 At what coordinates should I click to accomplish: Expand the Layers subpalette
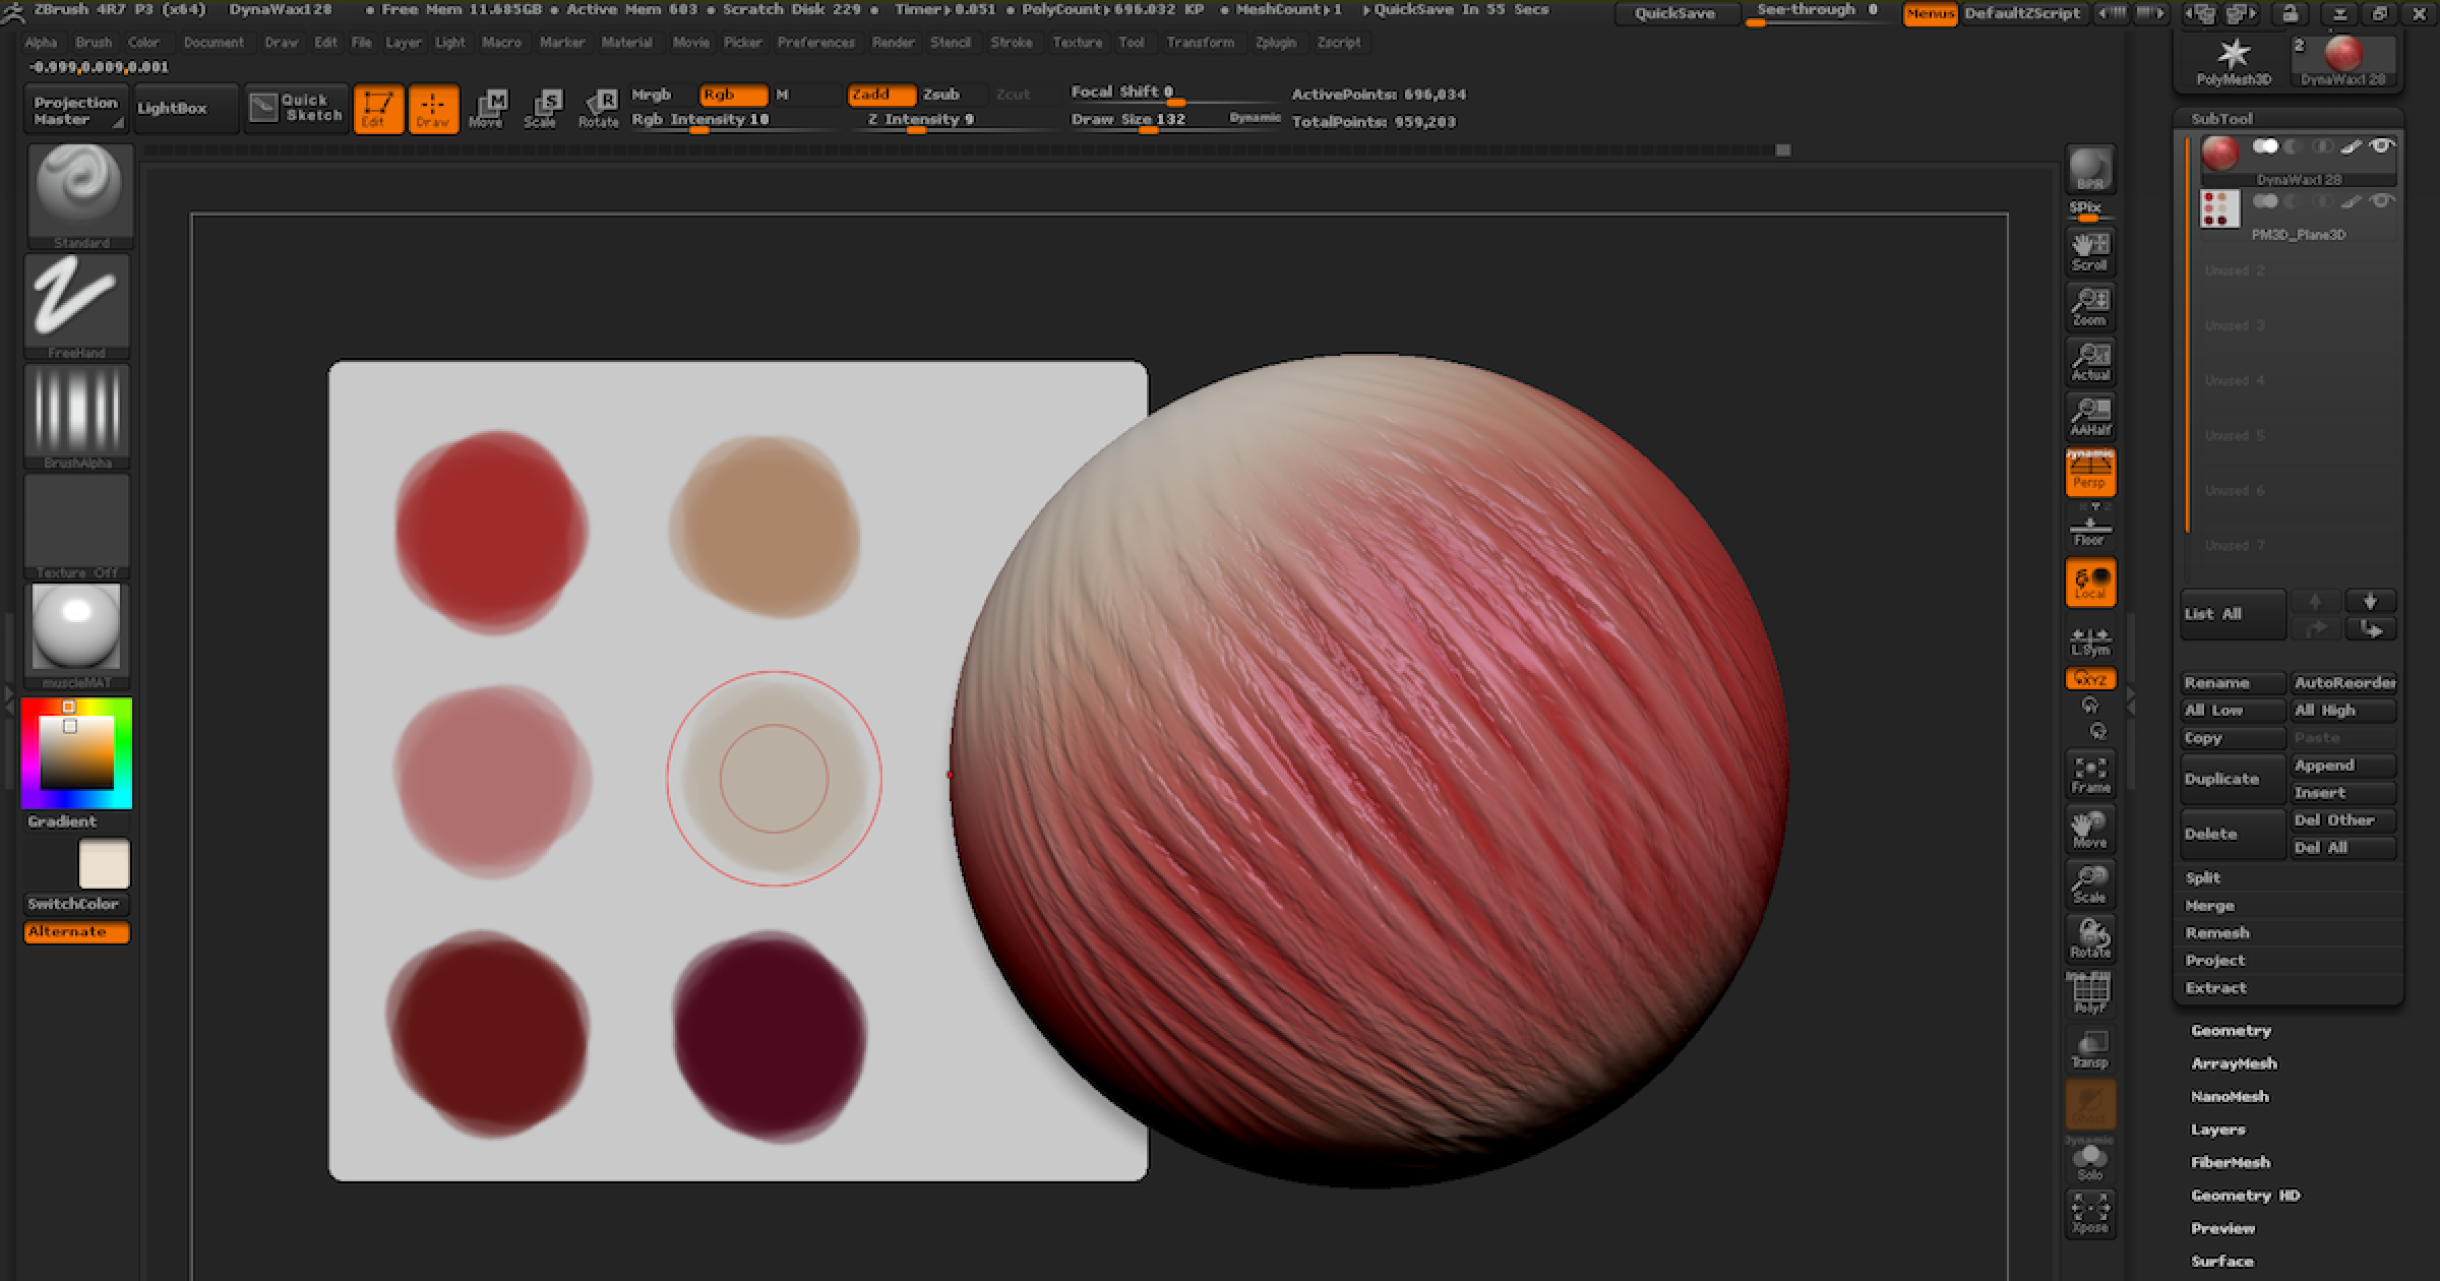tap(2218, 1129)
